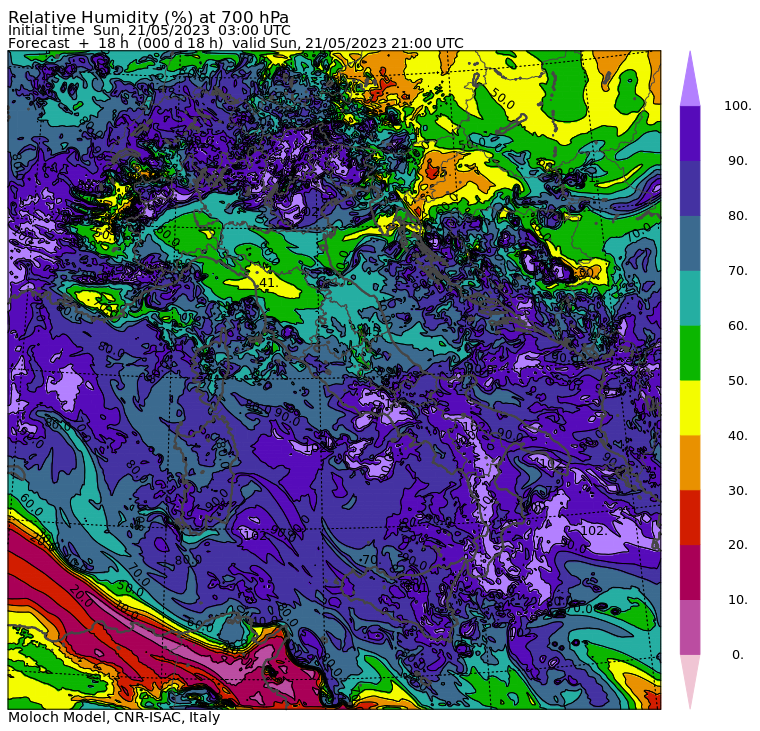Screen dimensions: 760x731
Task: Click the 'Initial time Sun, 21/05/2023 03:00 UTC' line
Action: click(x=149, y=30)
